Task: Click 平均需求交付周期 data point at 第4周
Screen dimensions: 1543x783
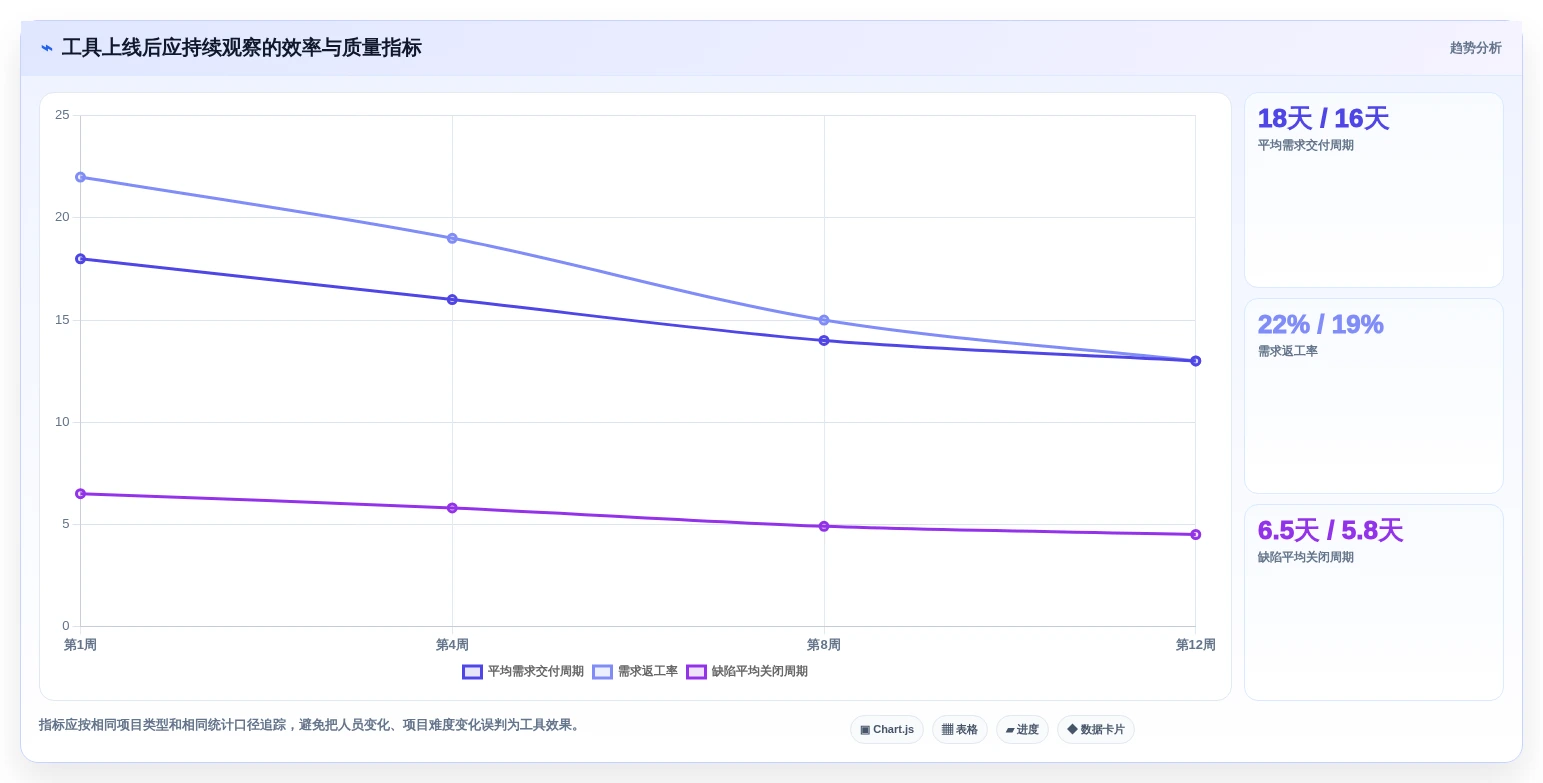Action: (452, 300)
